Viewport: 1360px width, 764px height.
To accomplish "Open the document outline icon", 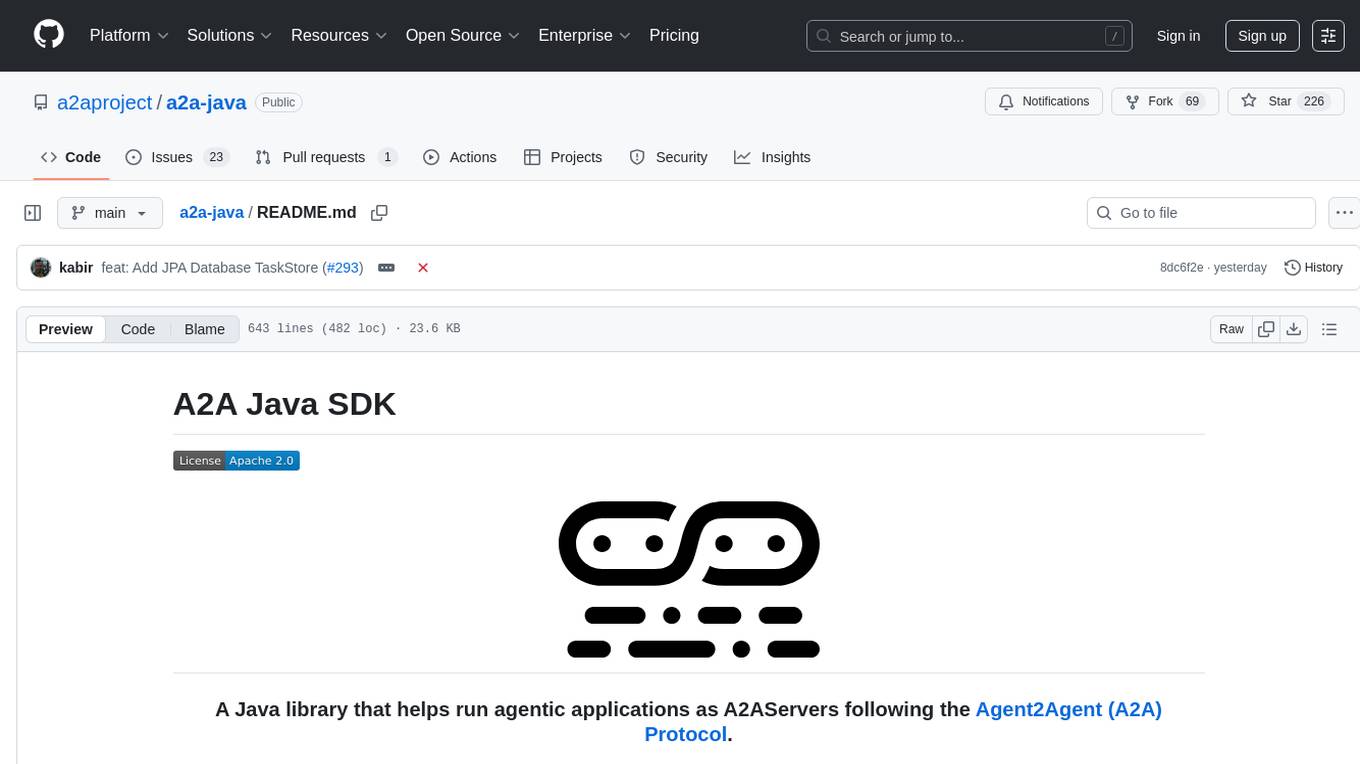I will [1329, 329].
